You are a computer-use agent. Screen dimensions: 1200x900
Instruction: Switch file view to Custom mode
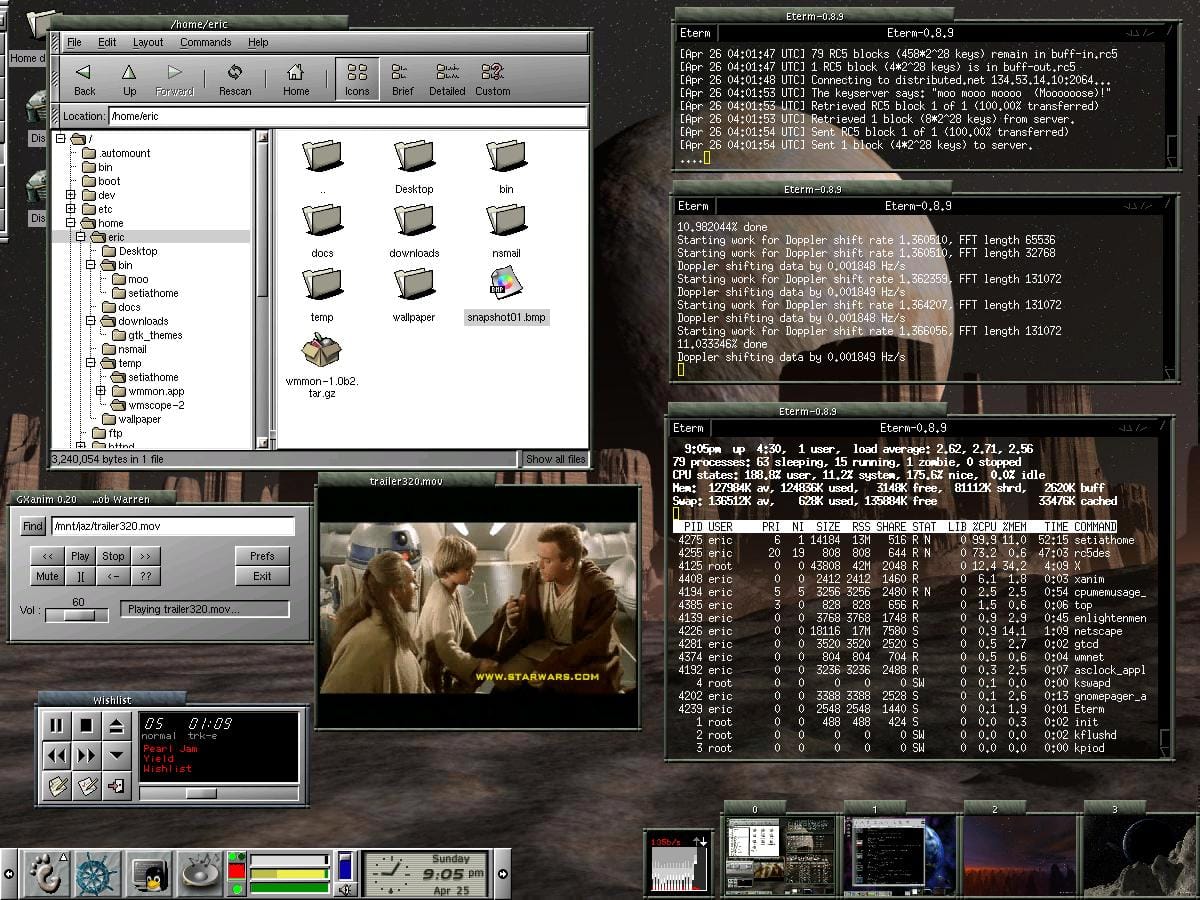point(492,78)
